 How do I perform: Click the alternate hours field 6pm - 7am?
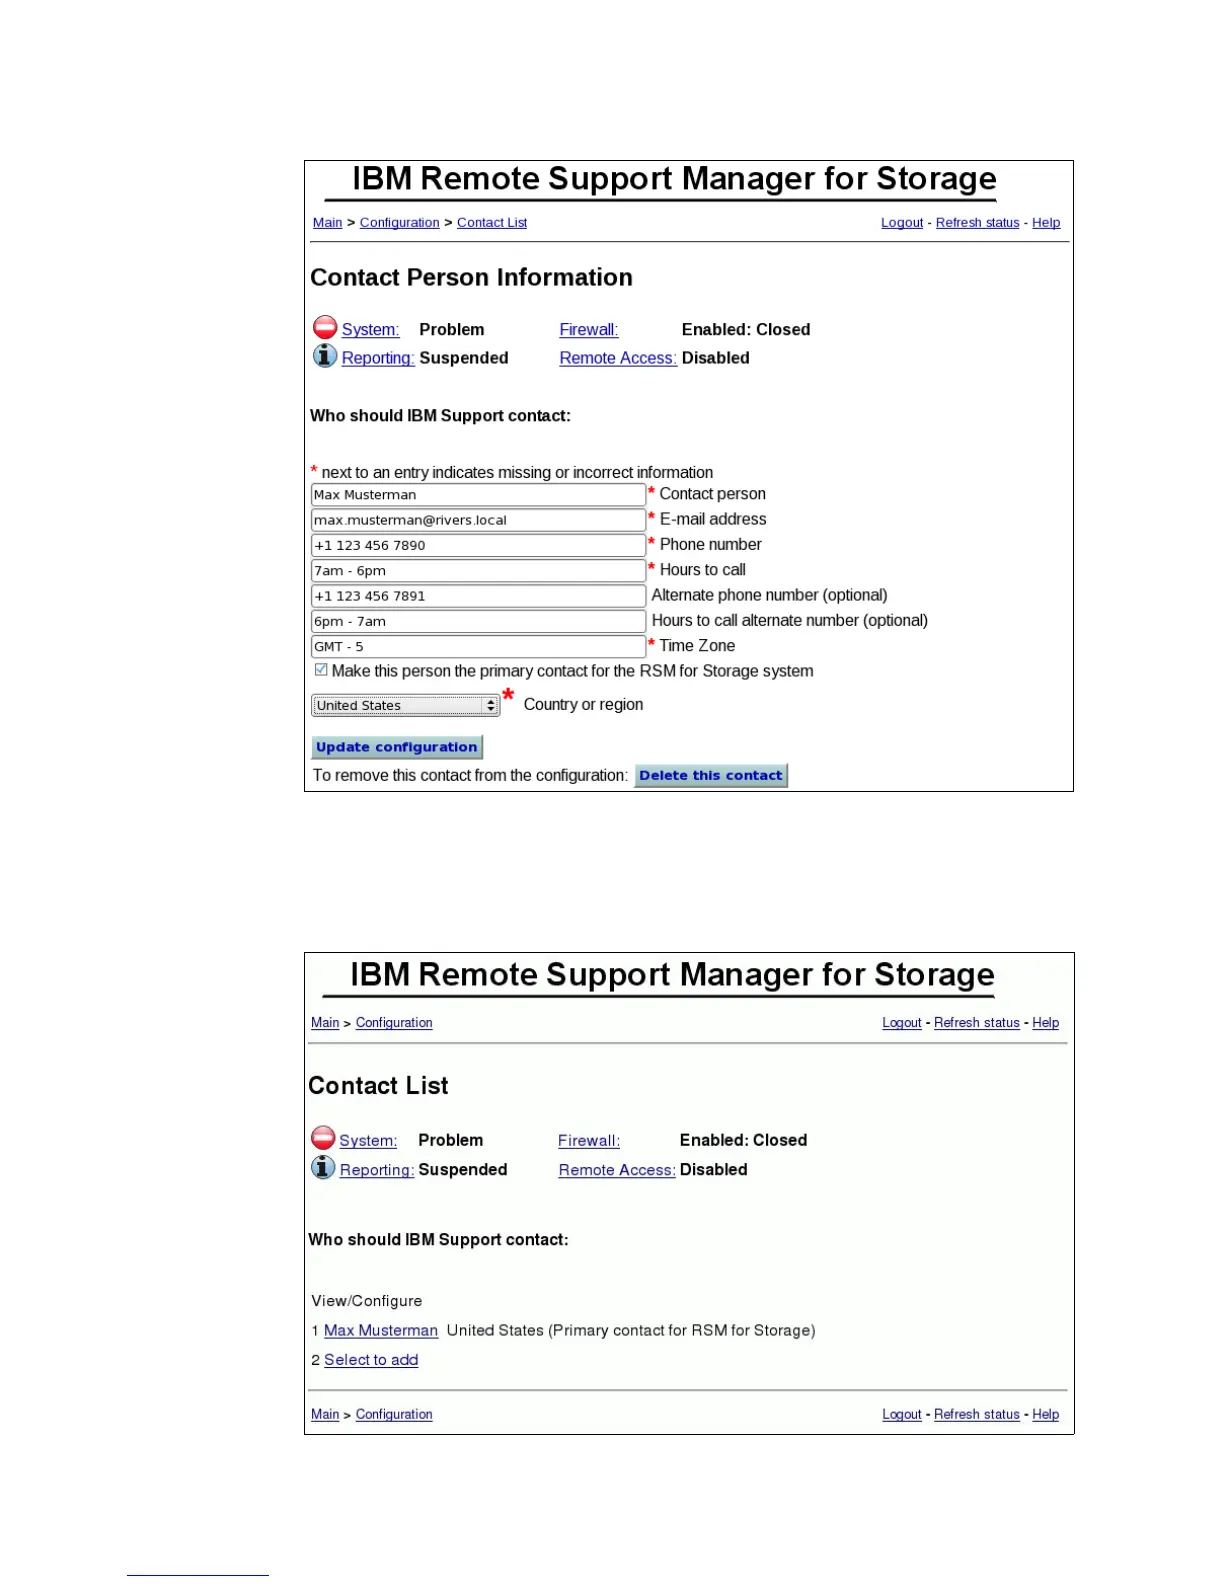tap(478, 621)
